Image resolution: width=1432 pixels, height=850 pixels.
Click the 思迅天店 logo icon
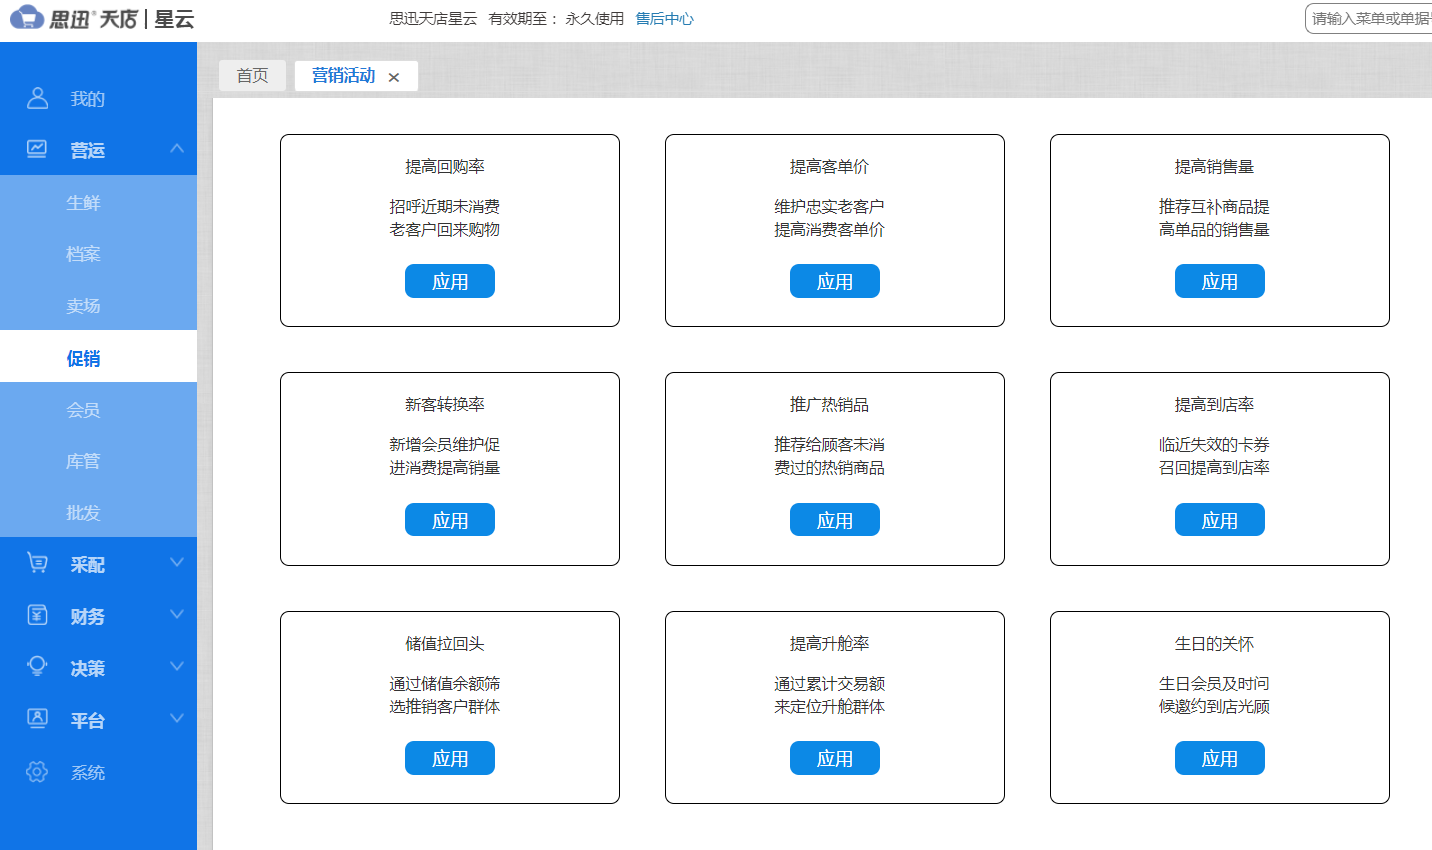pyautogui.click(x=28, y=18)
